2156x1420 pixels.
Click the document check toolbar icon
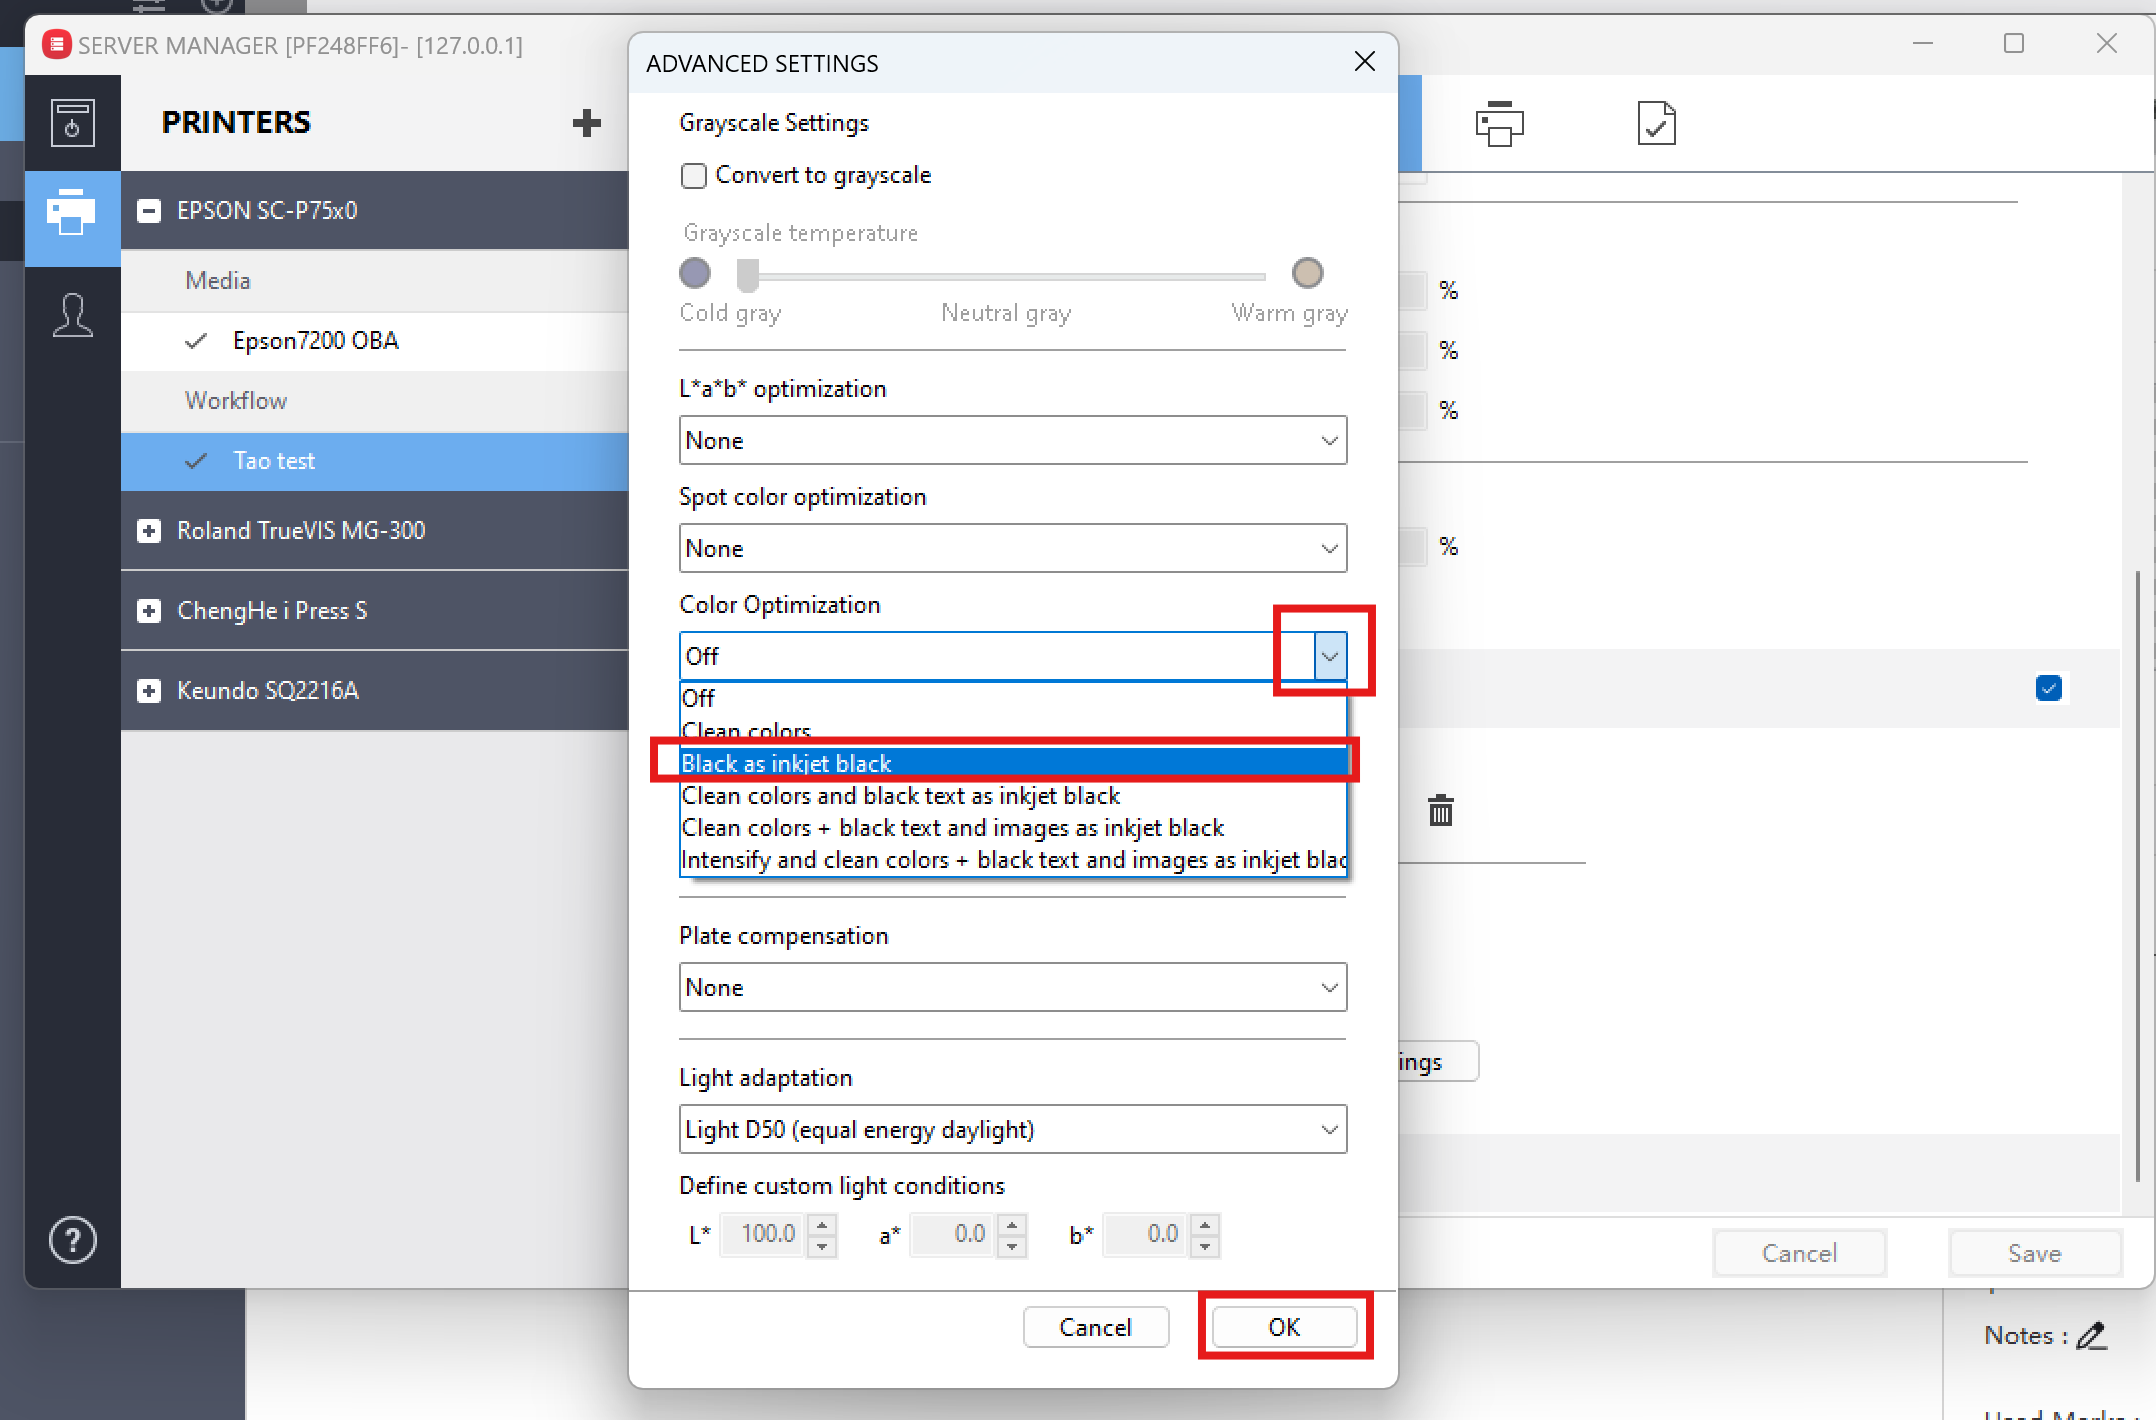click(1656, 124)
